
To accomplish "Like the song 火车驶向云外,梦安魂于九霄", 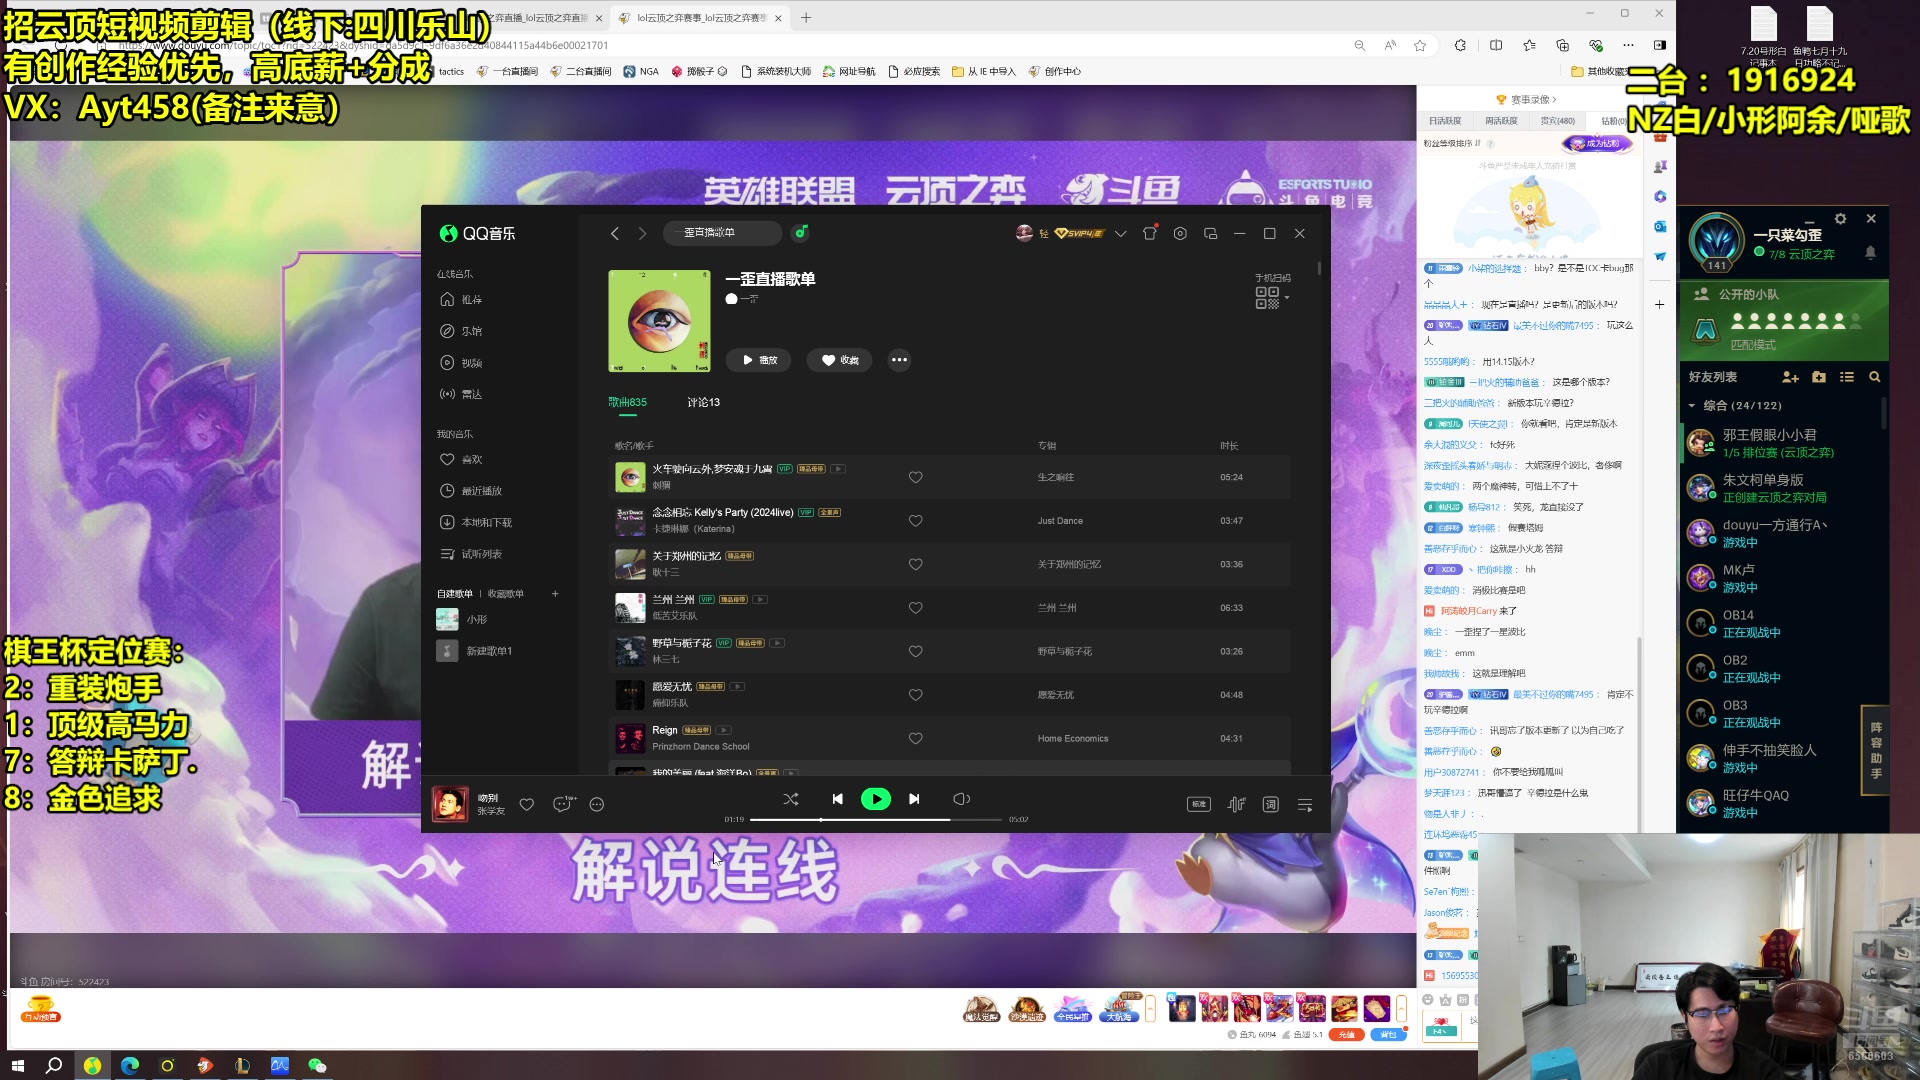I will pos(915,477).
